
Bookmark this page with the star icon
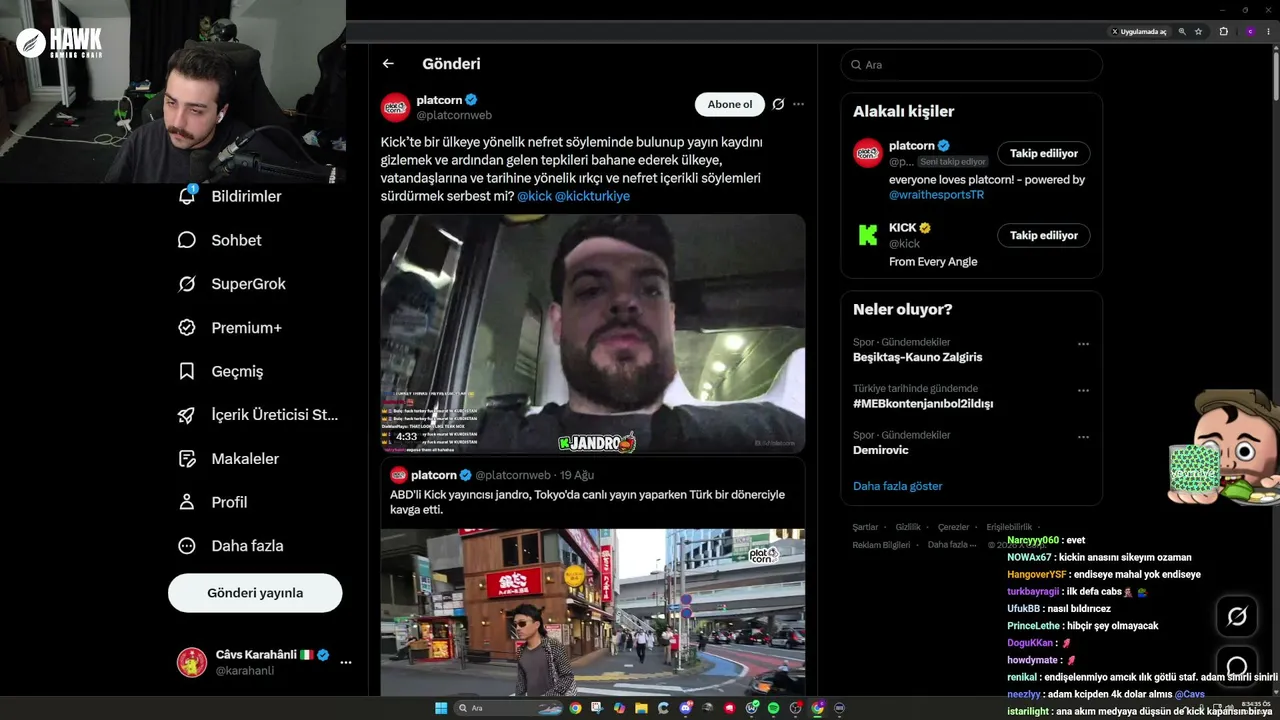(x=1198, y=32)
